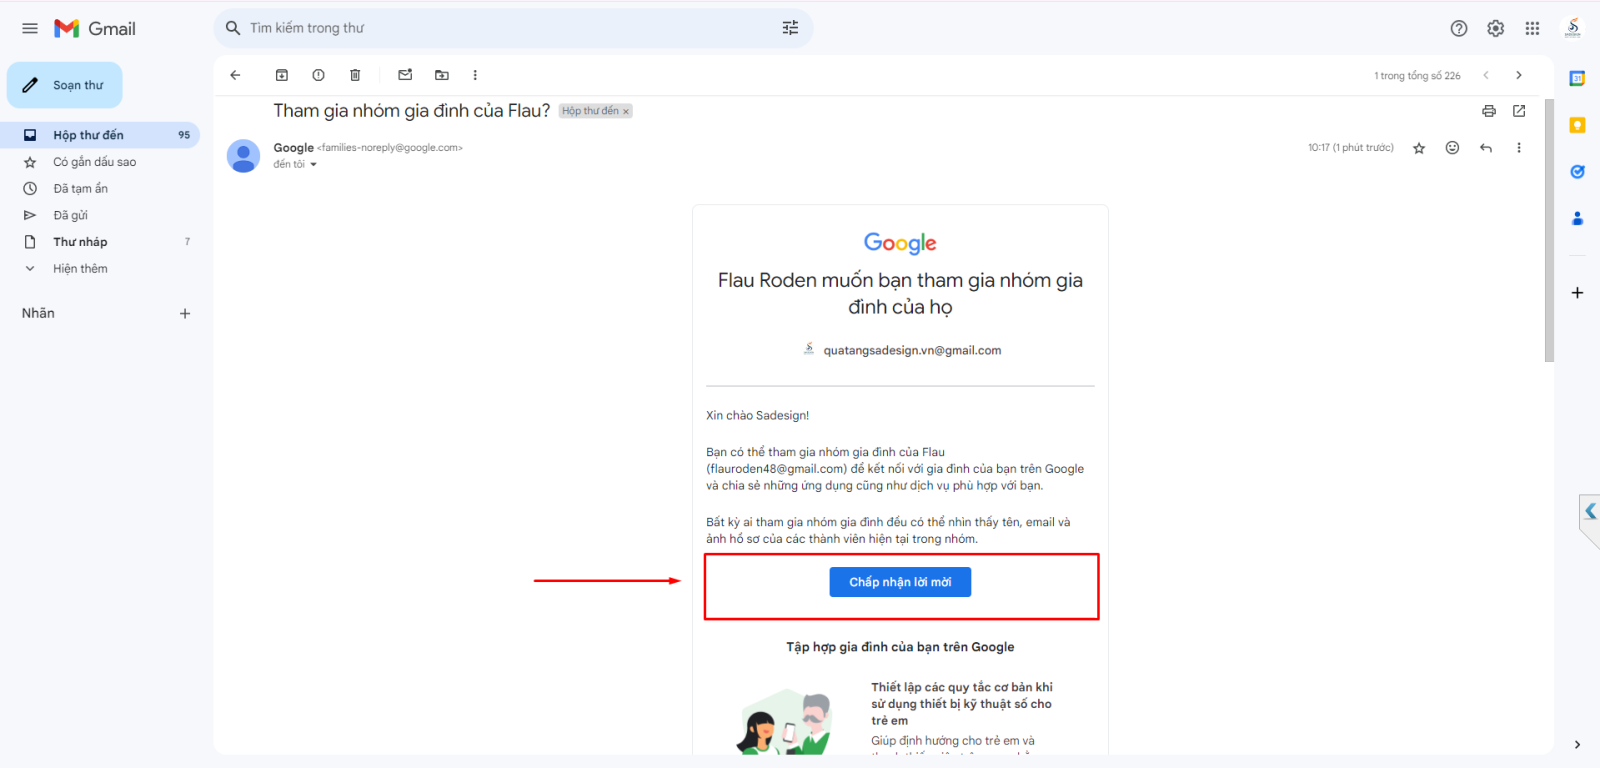Open the Gmail main menu hamburger
Screen dimensions: 1600x768
tap(30, 28)
